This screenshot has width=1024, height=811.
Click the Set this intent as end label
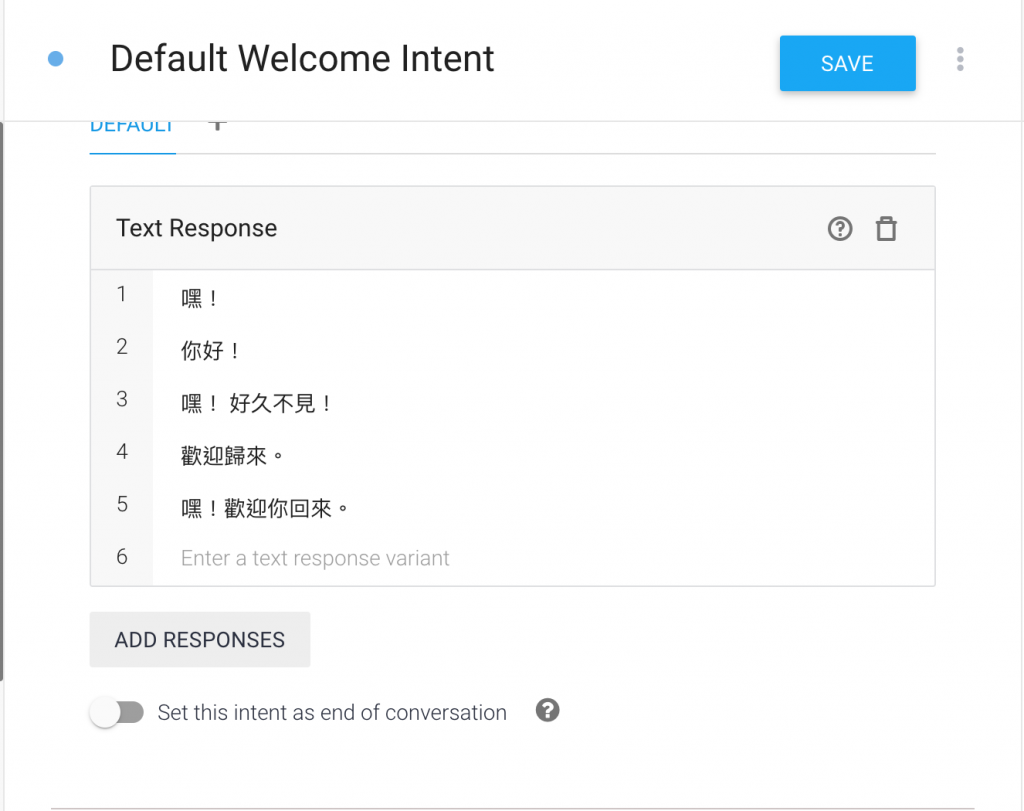(332, 713)
